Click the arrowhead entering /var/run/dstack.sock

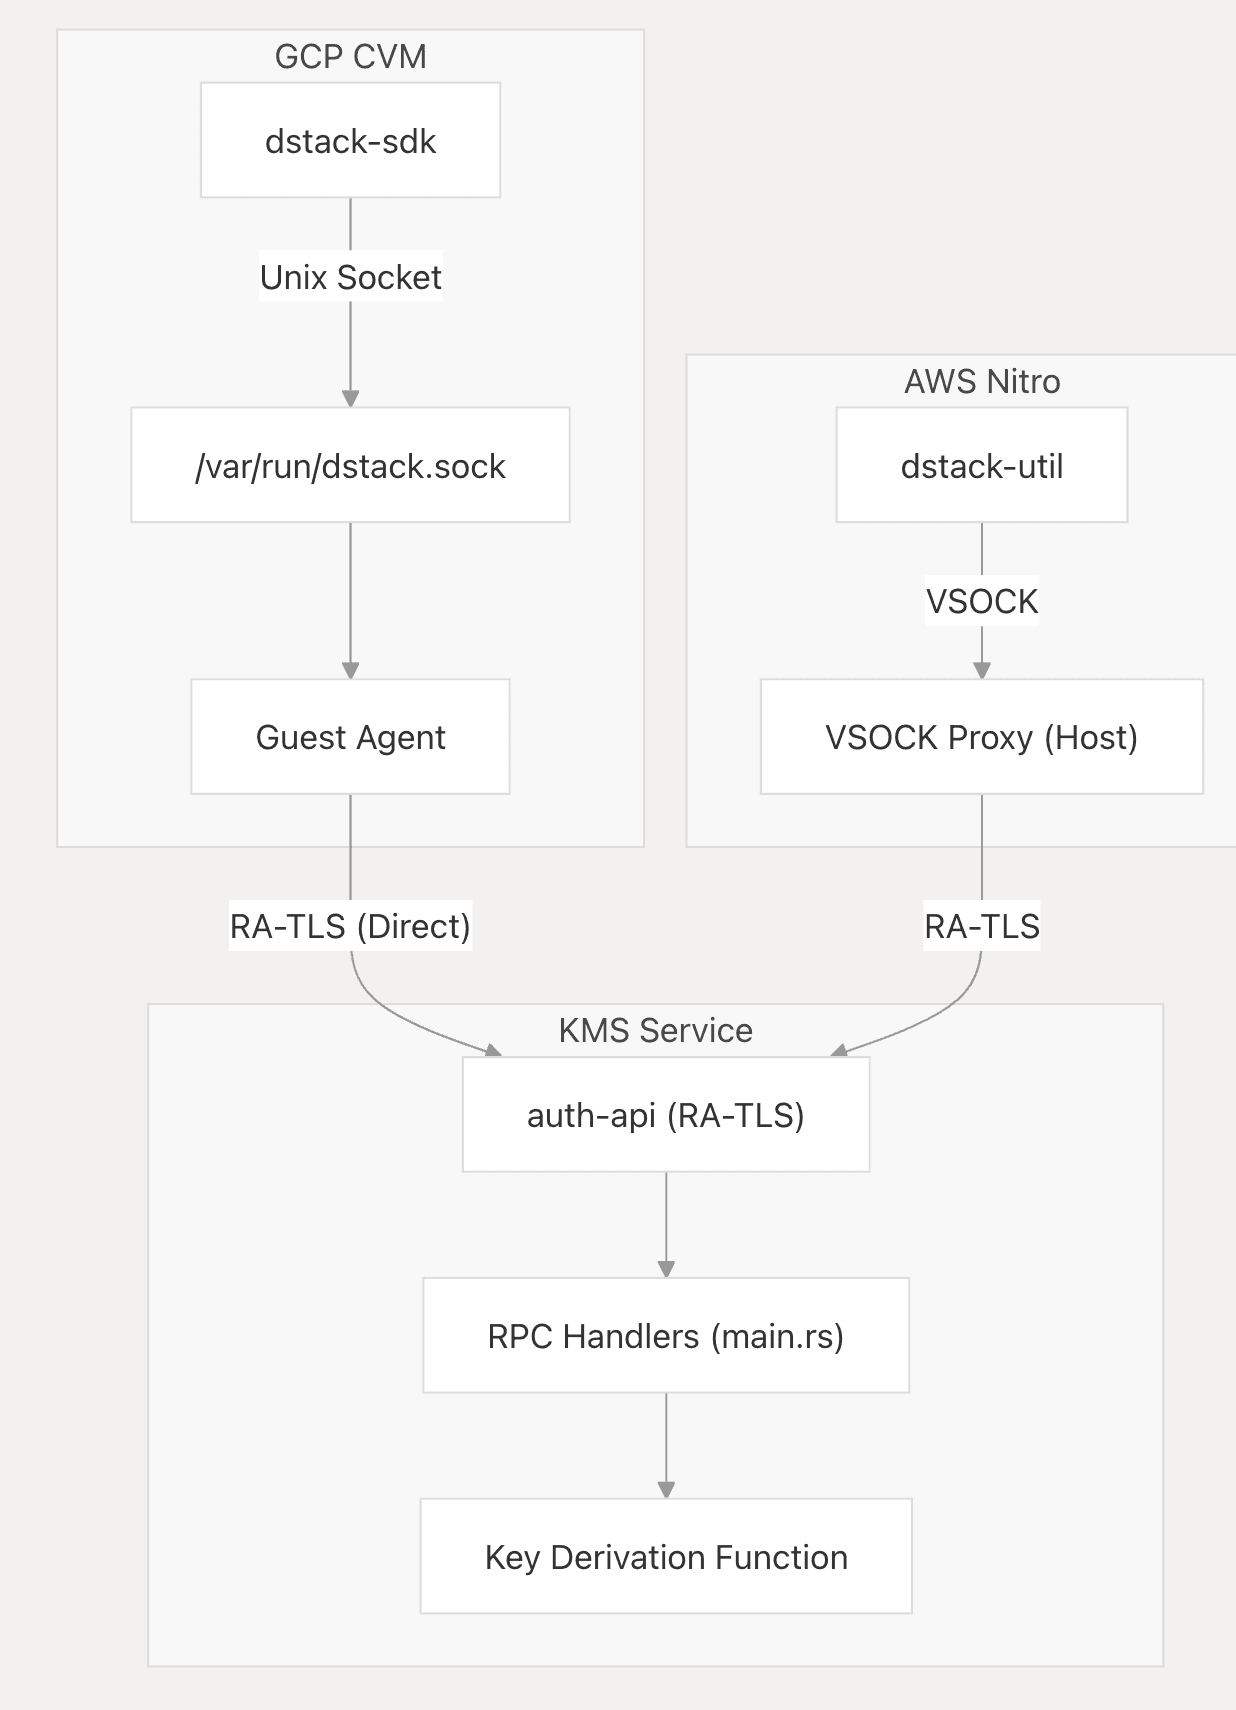(350, 398)
